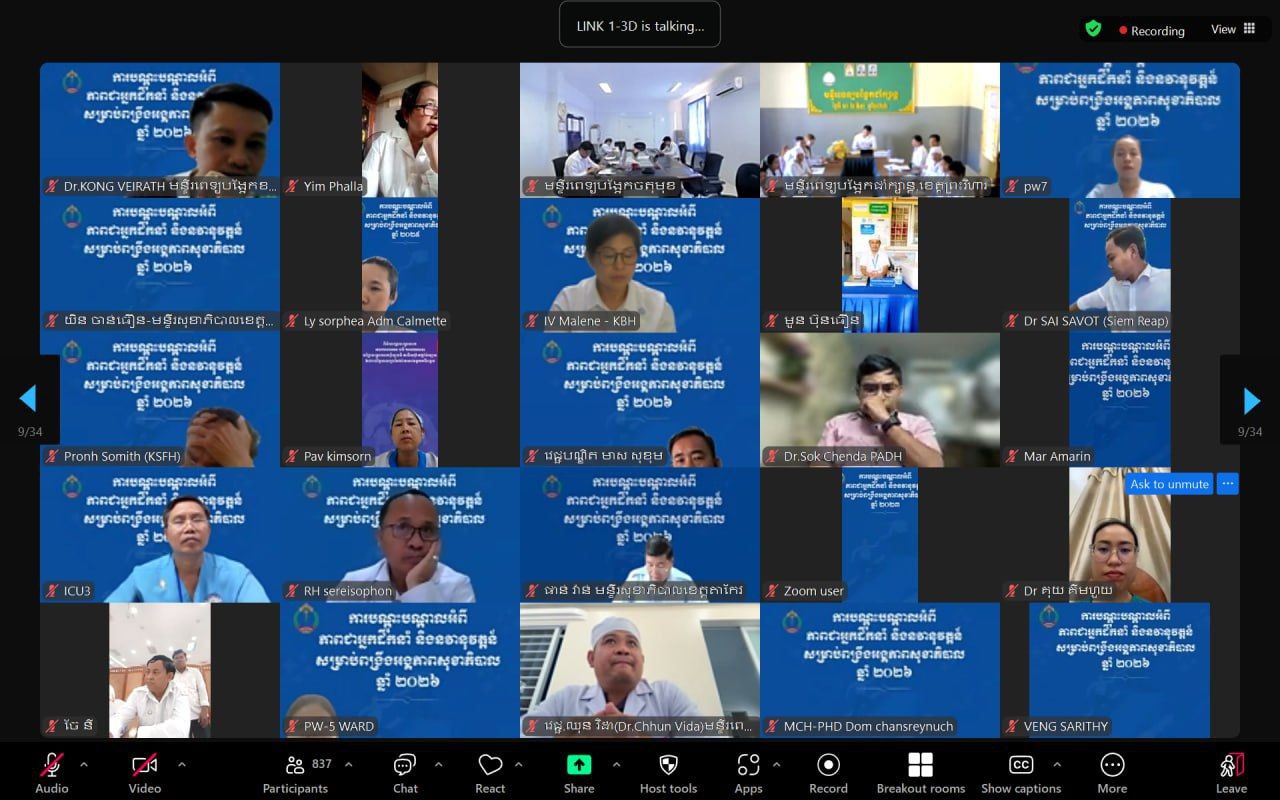Open the Participants panel
This screenshot has height=800, width=1280.
click(295, 766)
